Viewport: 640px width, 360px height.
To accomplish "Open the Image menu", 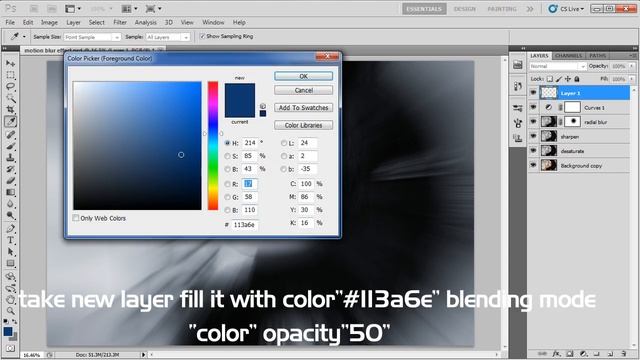I will (x=49, y=22).
